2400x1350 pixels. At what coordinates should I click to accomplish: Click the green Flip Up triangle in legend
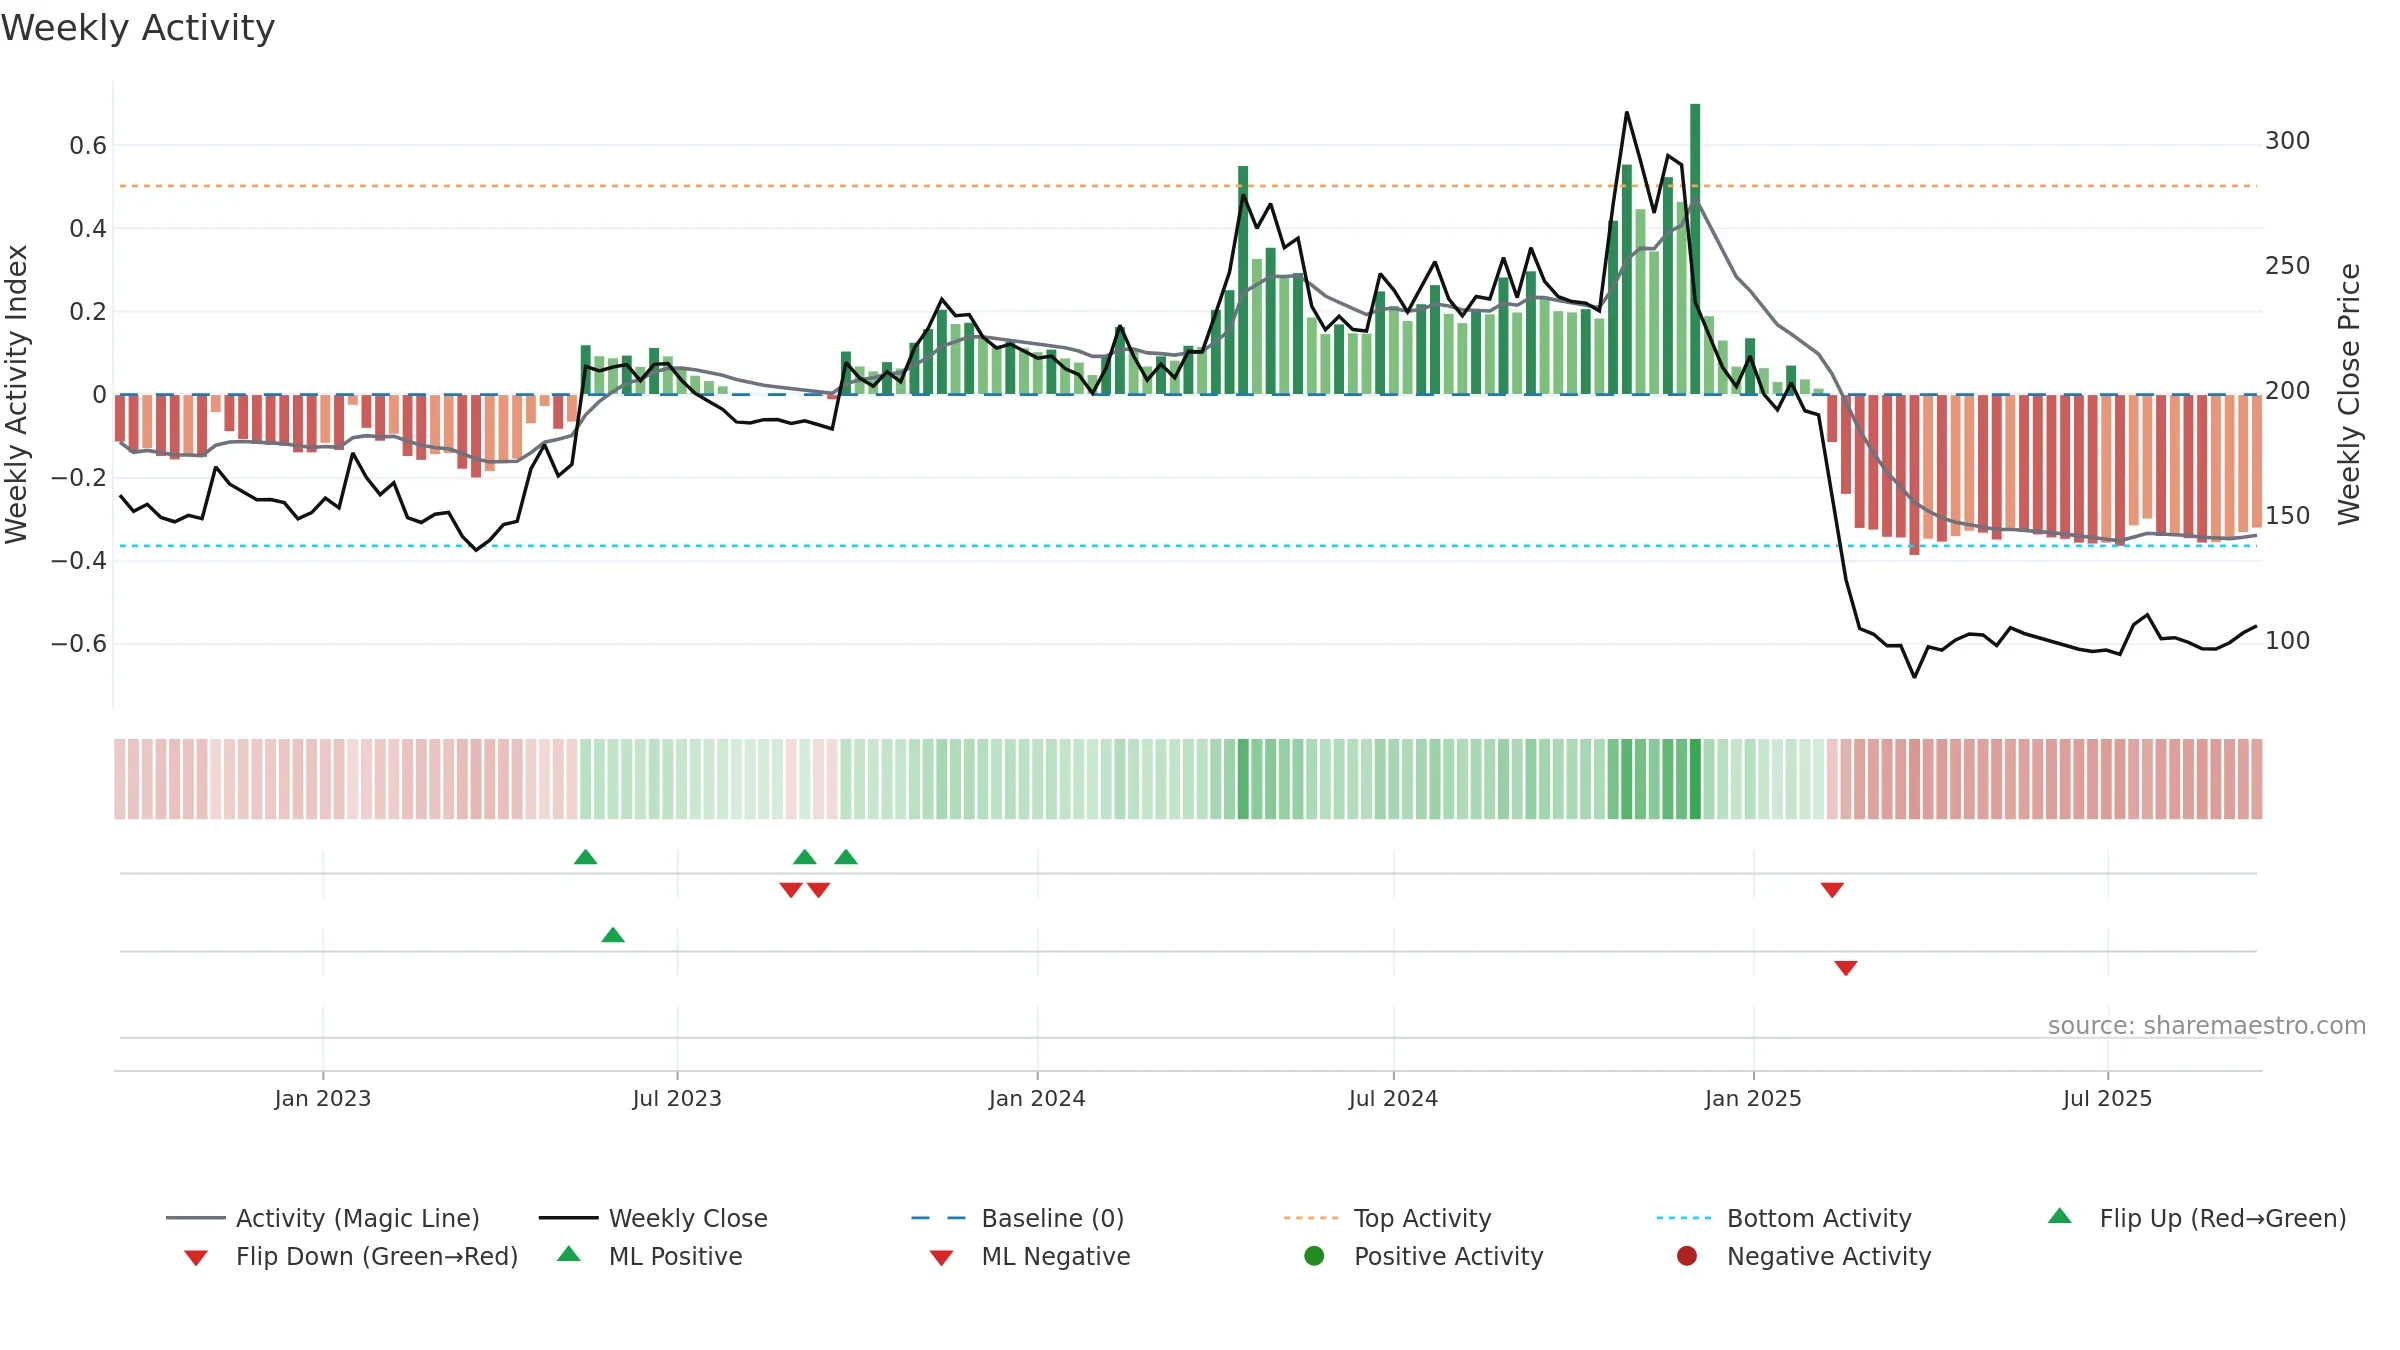[2060, 1216]
